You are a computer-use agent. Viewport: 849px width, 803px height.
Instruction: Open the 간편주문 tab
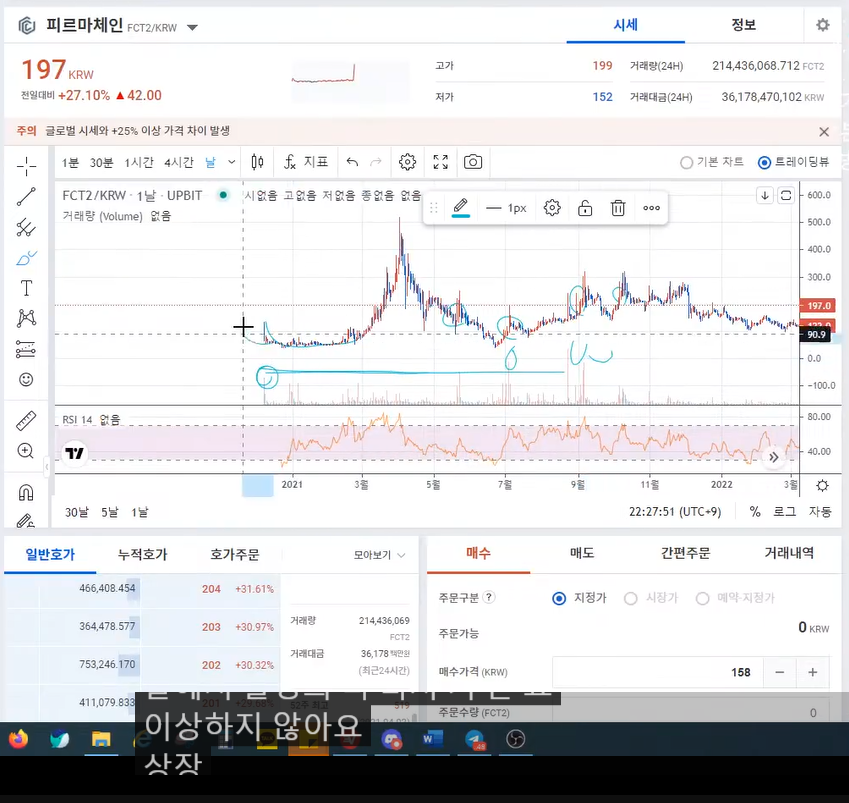(x=685, y=553)
